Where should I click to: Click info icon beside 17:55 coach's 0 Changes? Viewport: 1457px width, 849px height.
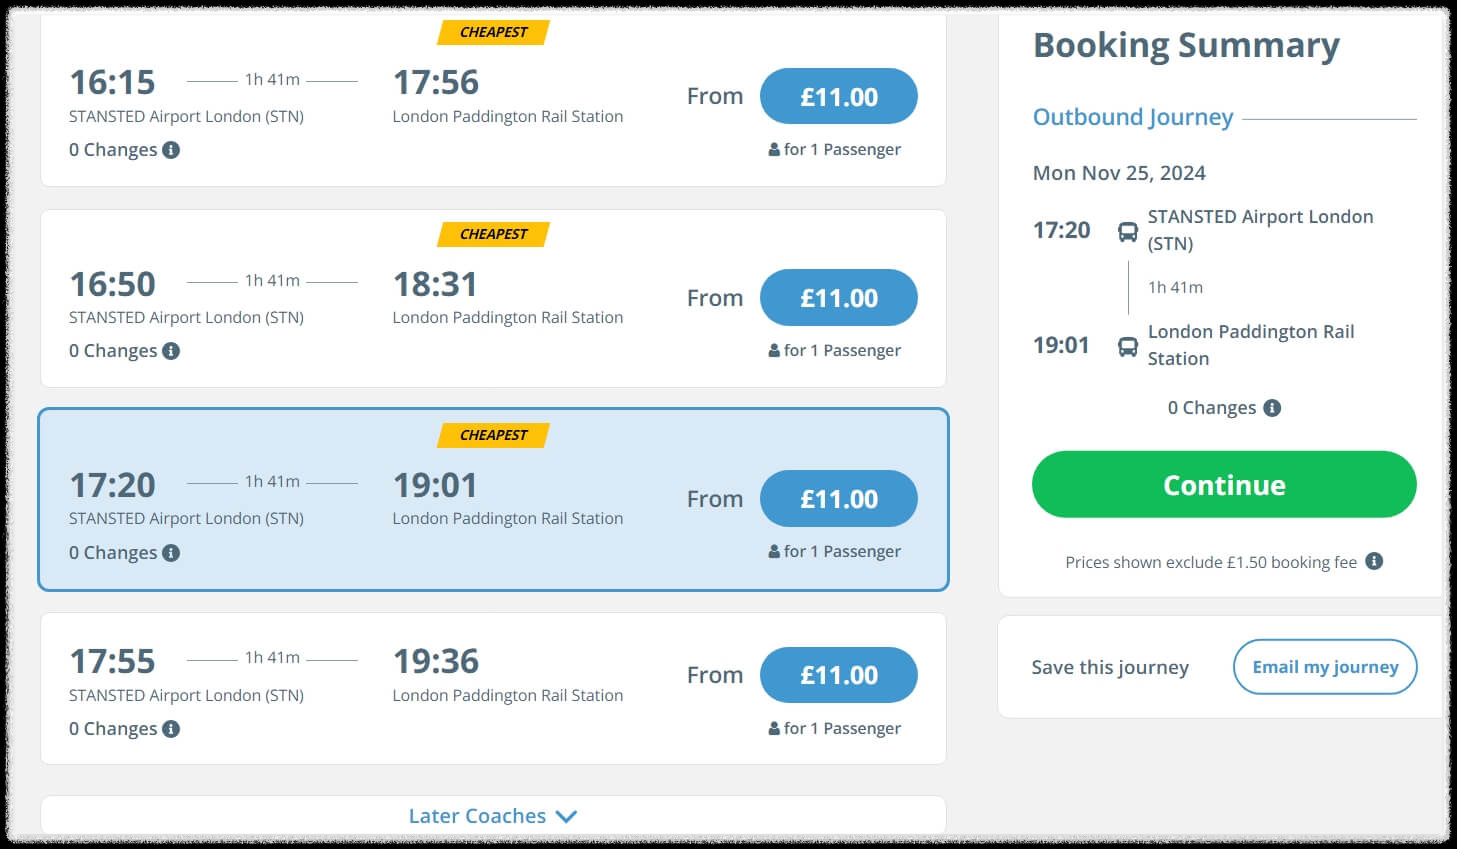click(x=171, y=729)
